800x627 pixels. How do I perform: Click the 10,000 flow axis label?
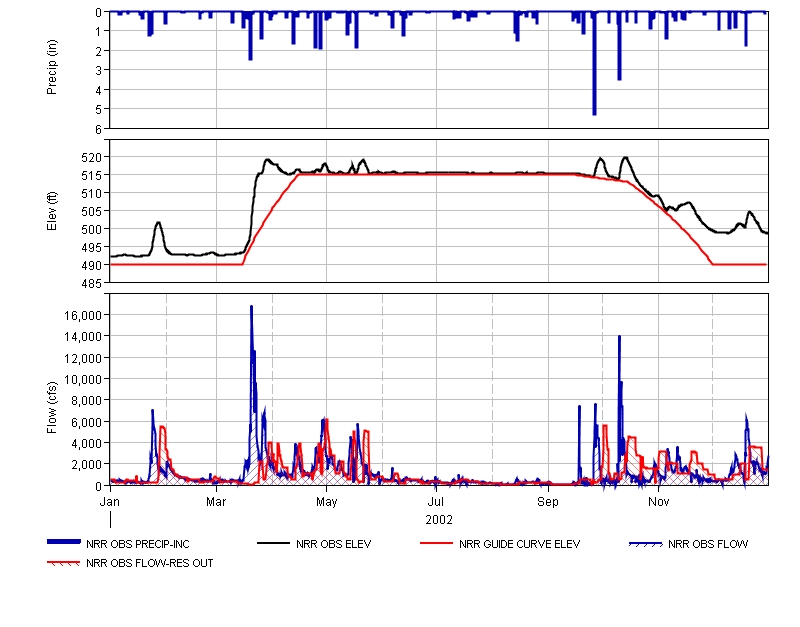83,379
